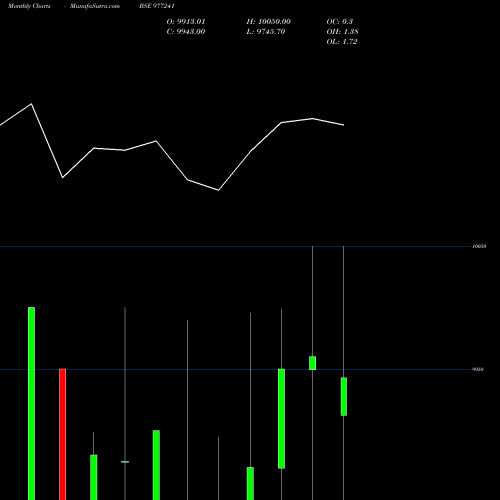Click the 'OL: 1.72' reading
This screenshot has width=500, height=500.
[x=342, y=42]
